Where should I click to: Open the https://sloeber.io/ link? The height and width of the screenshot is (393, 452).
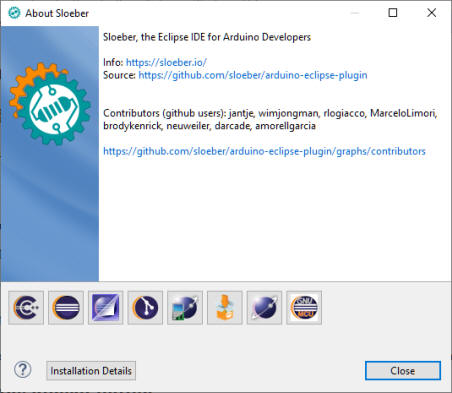click(166, 62)
